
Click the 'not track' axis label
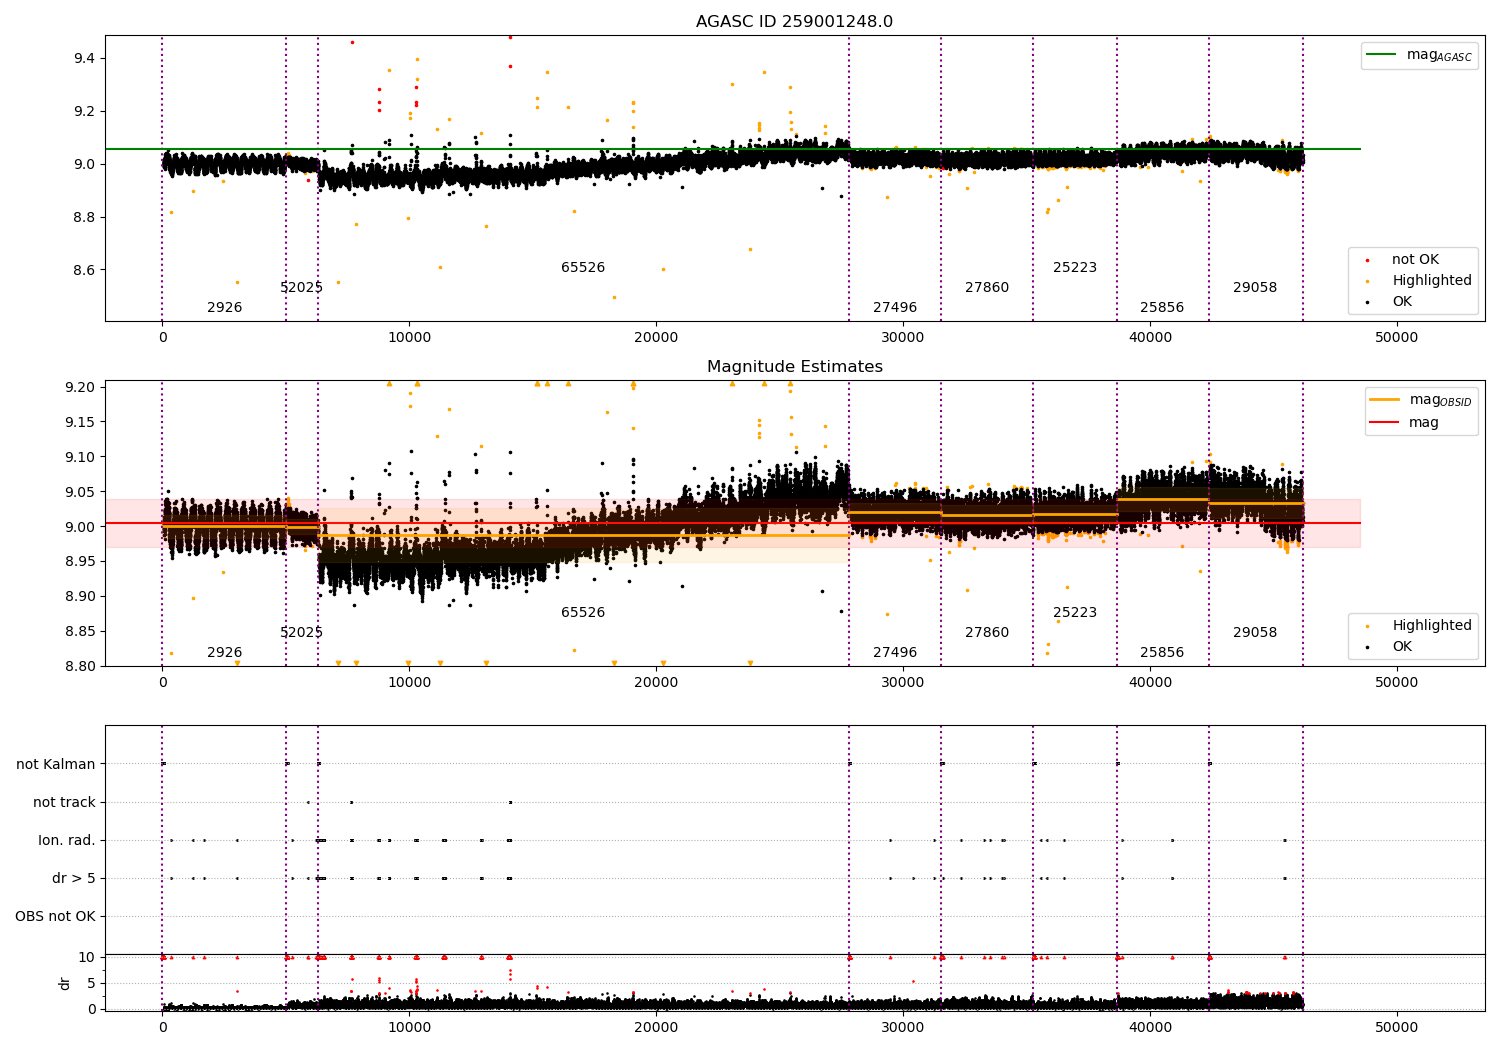tap(64, 802)
